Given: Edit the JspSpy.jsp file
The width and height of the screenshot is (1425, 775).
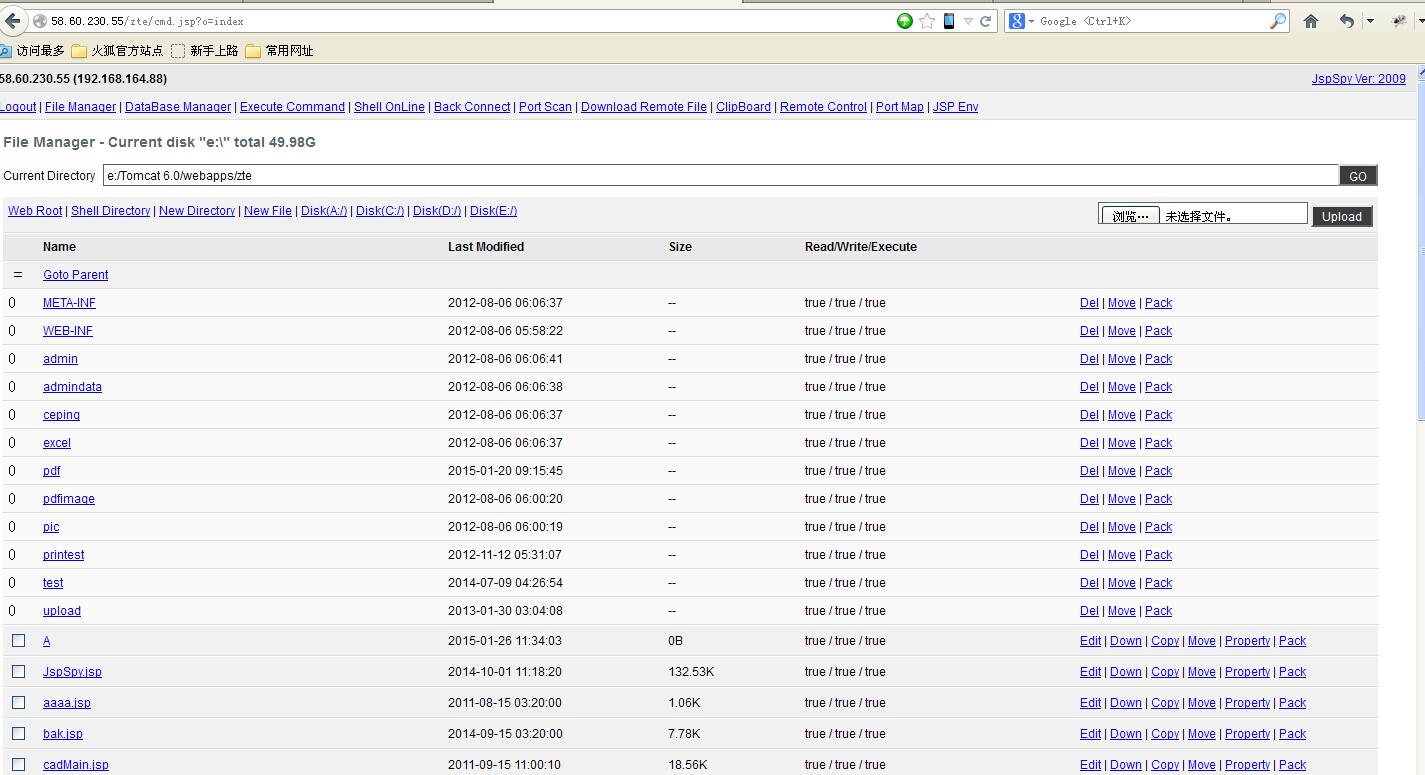Looking at the screenshot, I should (1090, 672).
